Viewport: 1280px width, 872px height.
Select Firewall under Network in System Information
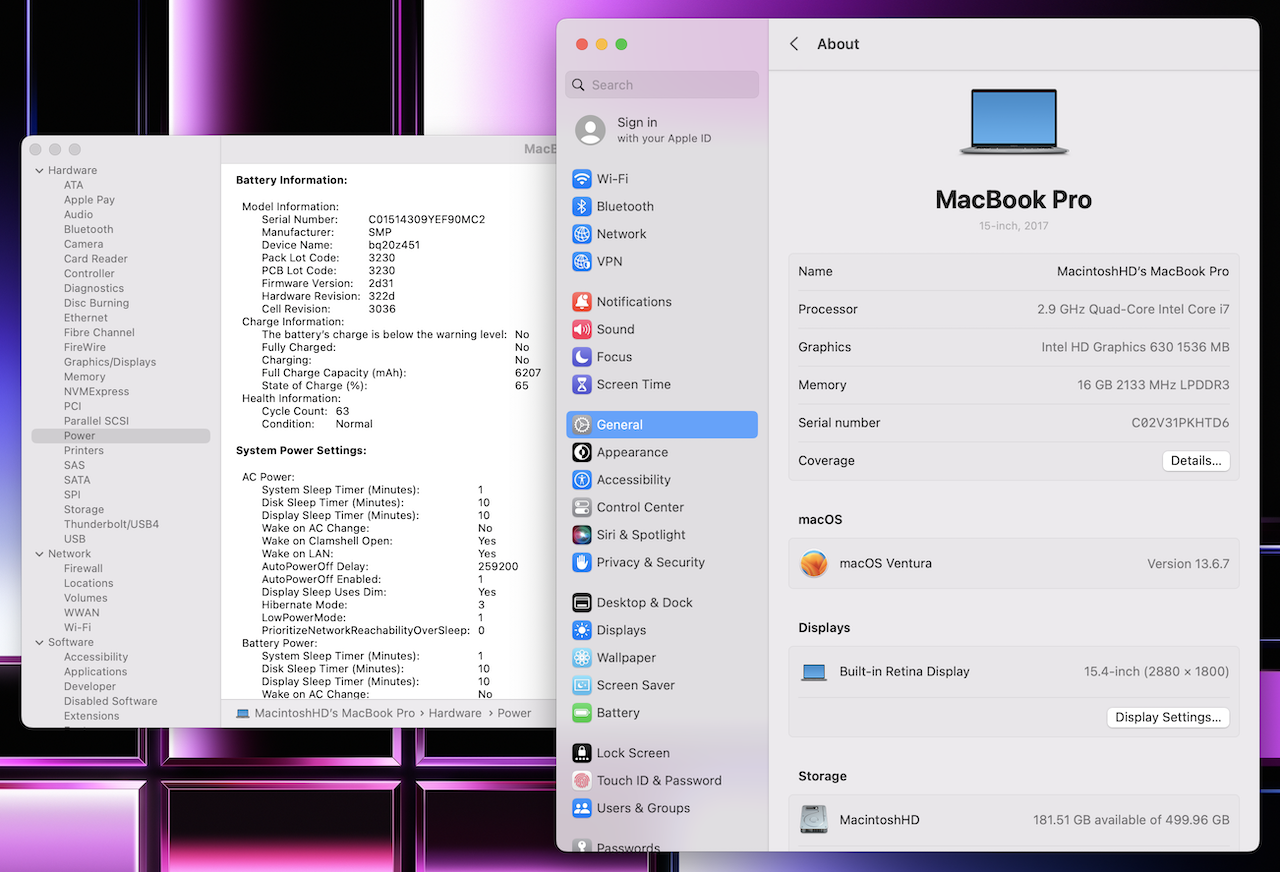[x=84, y=569]
